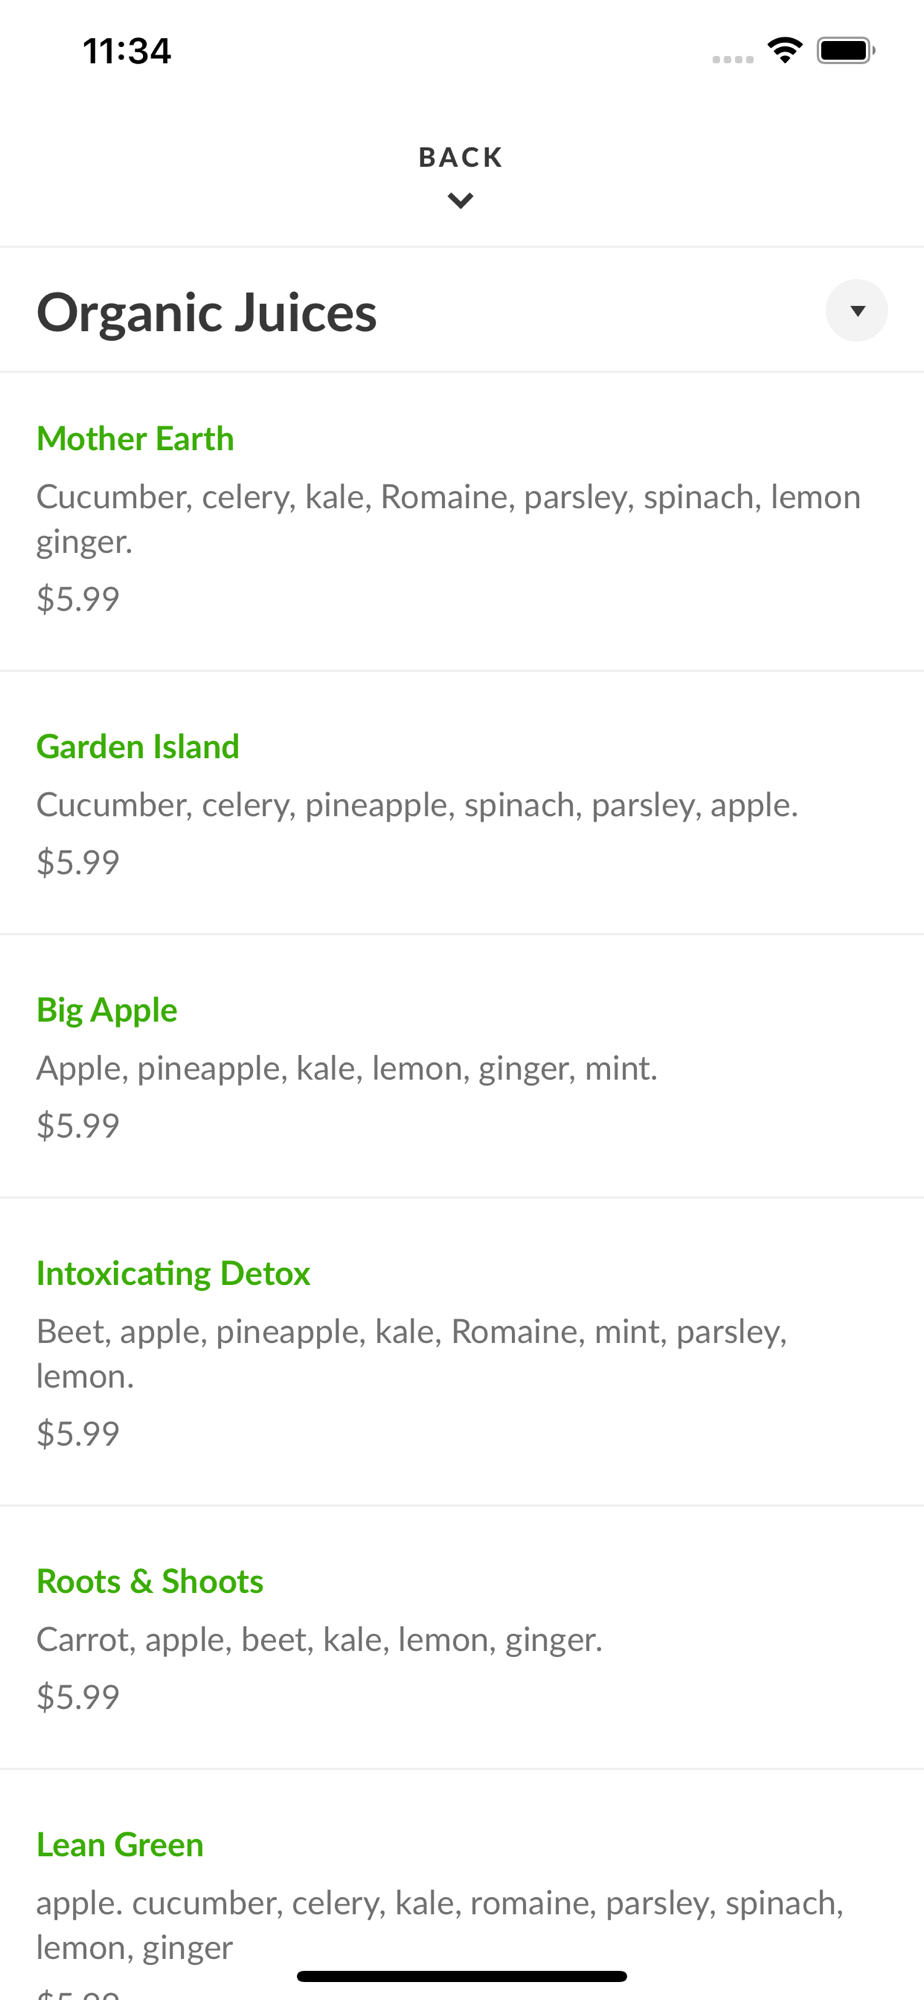Click the Intoxicating Detox $5.99 price
Image resolution: width=924 pixels, height=2000 pixels.
point(78,1434)
